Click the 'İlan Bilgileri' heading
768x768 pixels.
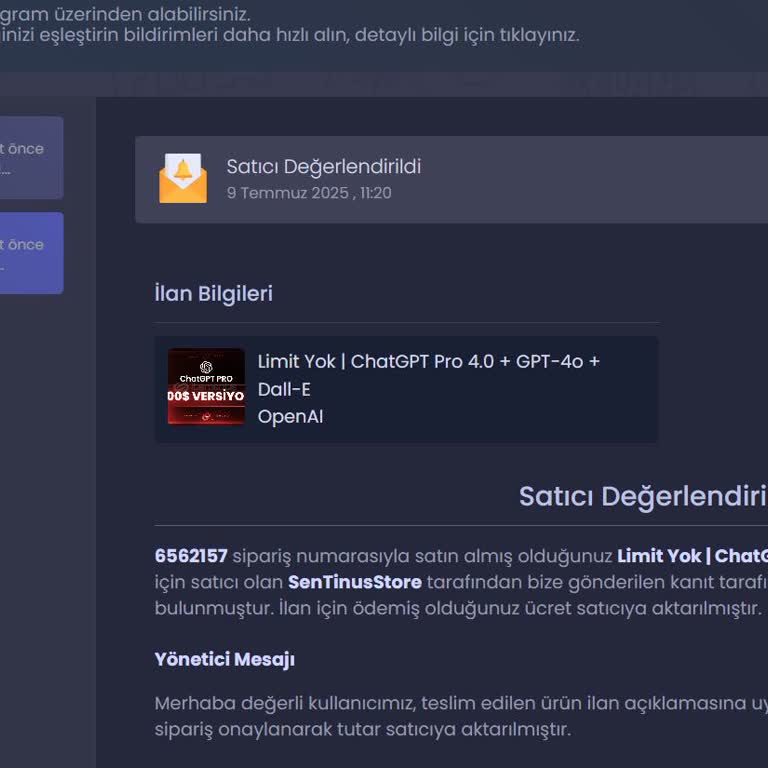[x=214, y=294]
